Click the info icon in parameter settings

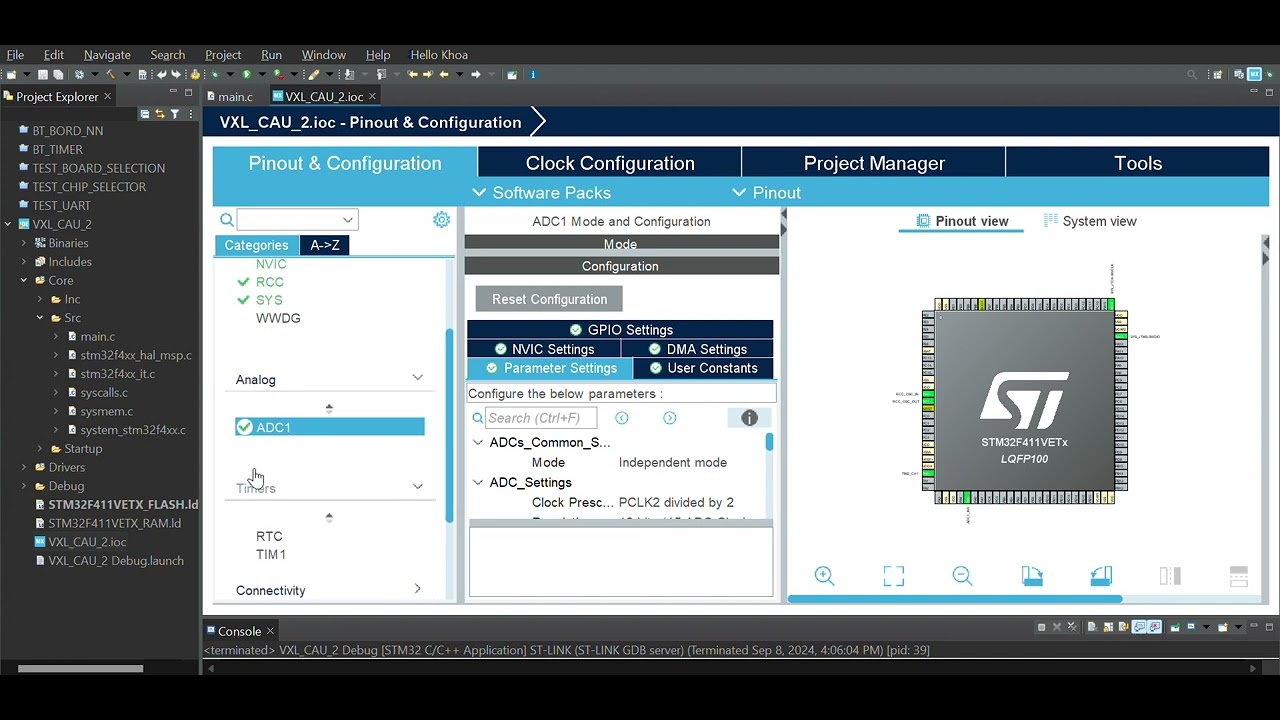749,418
